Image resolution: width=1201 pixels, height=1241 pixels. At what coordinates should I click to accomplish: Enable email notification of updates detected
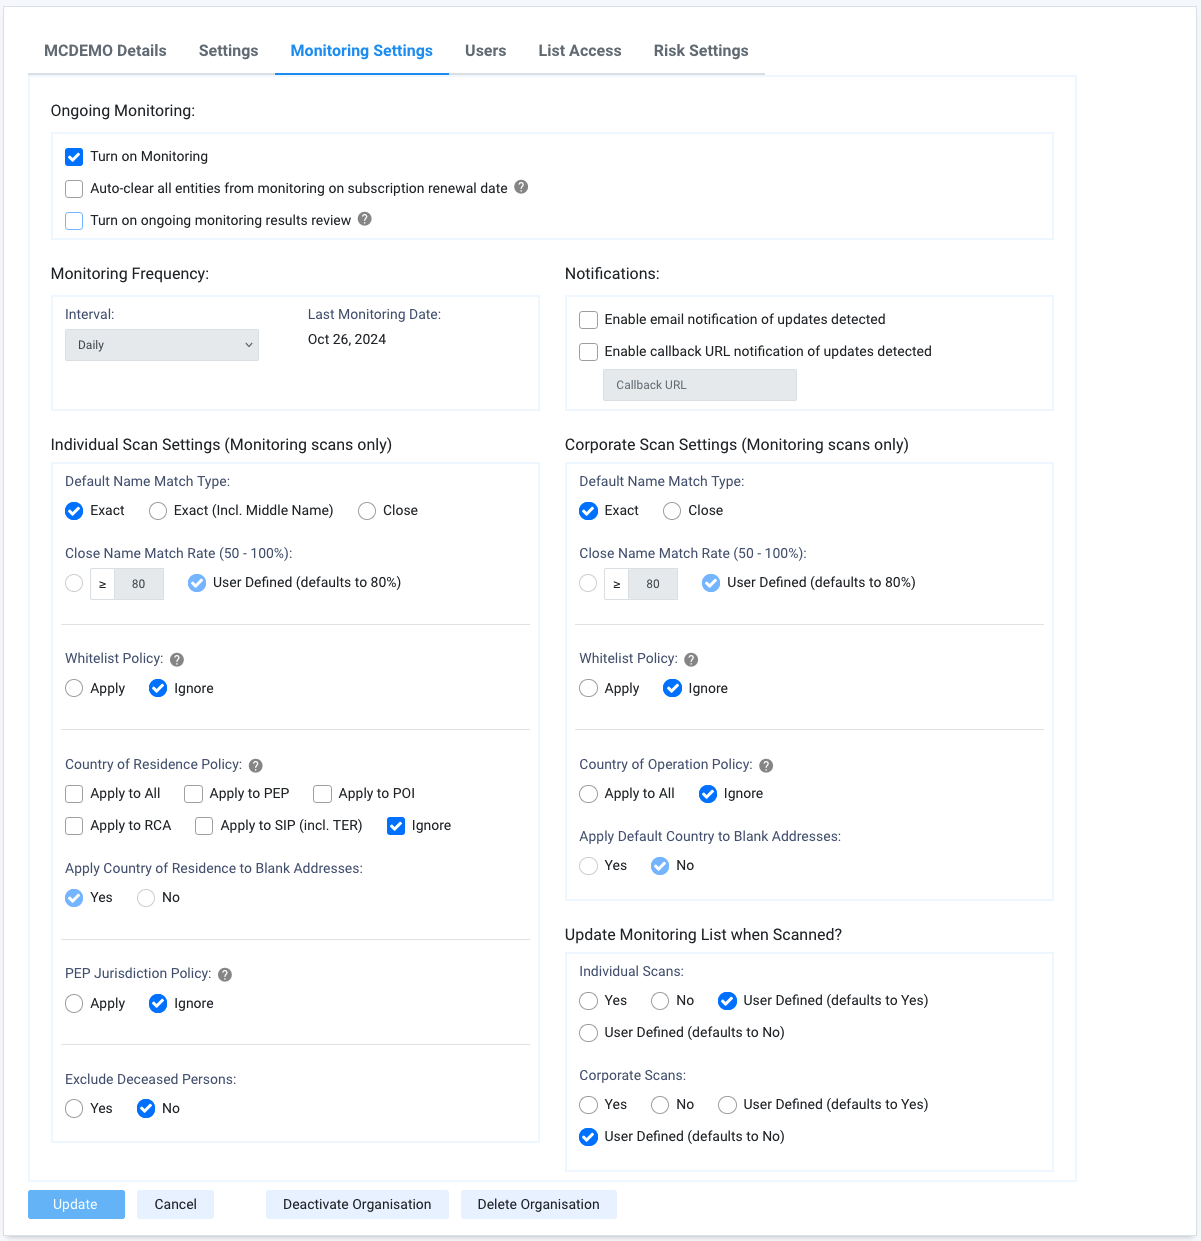point(589,320)
